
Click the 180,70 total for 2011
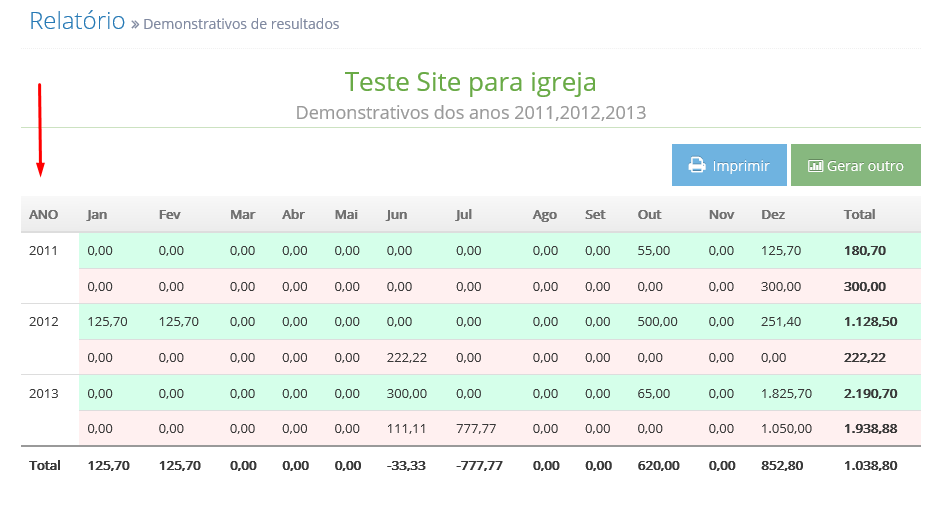pos(865,250)
